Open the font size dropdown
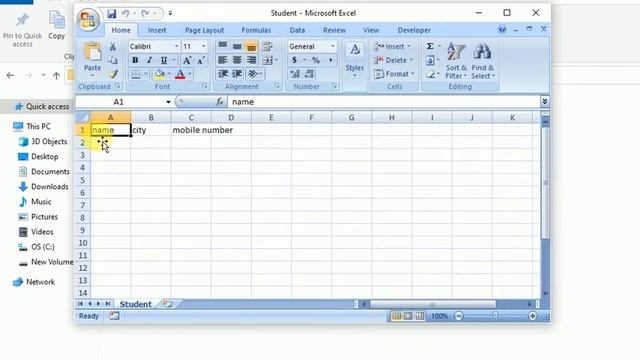 (x=203, y=47)
